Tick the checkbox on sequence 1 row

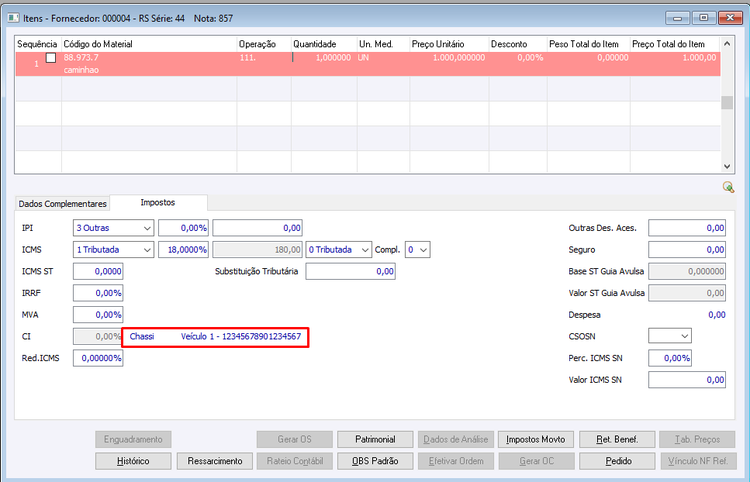tap(51, 58)
